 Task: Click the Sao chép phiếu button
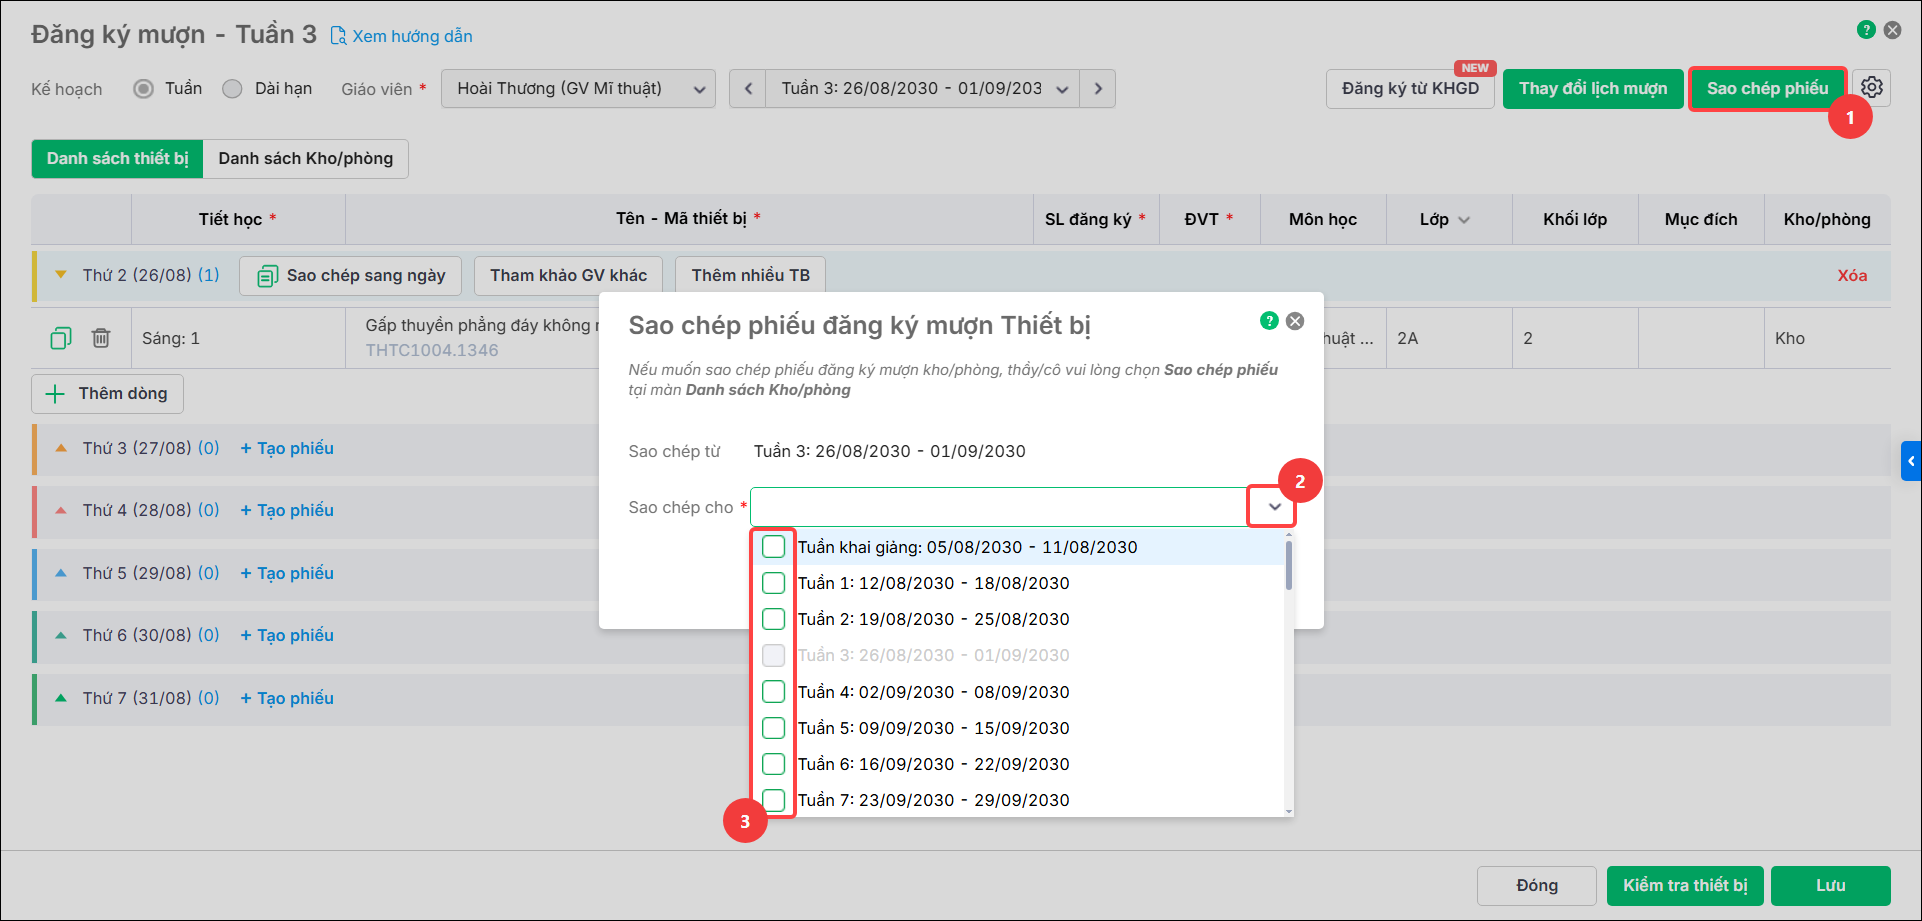(1767, 89)
